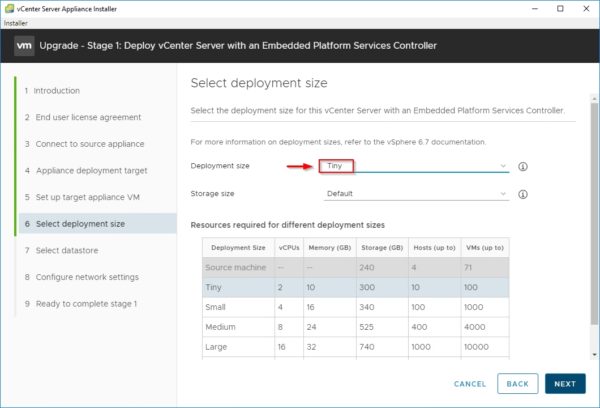
Task: Click the Memory (GB) column header
Action: 330,248
